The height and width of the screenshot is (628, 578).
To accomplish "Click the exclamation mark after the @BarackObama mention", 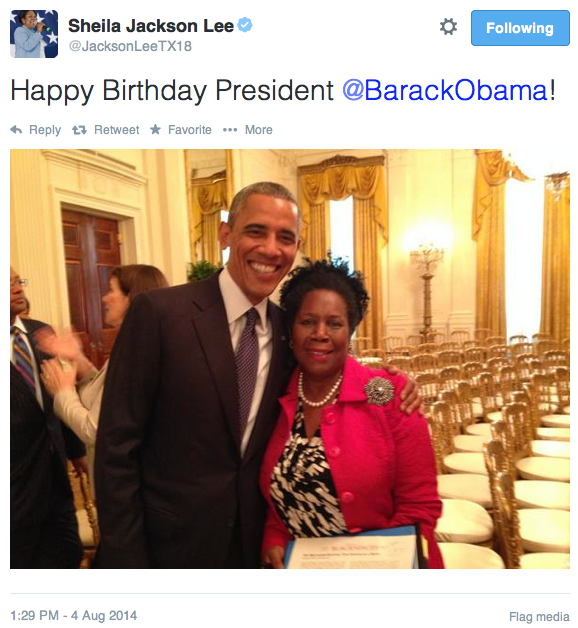I will [x=552, y=90].
